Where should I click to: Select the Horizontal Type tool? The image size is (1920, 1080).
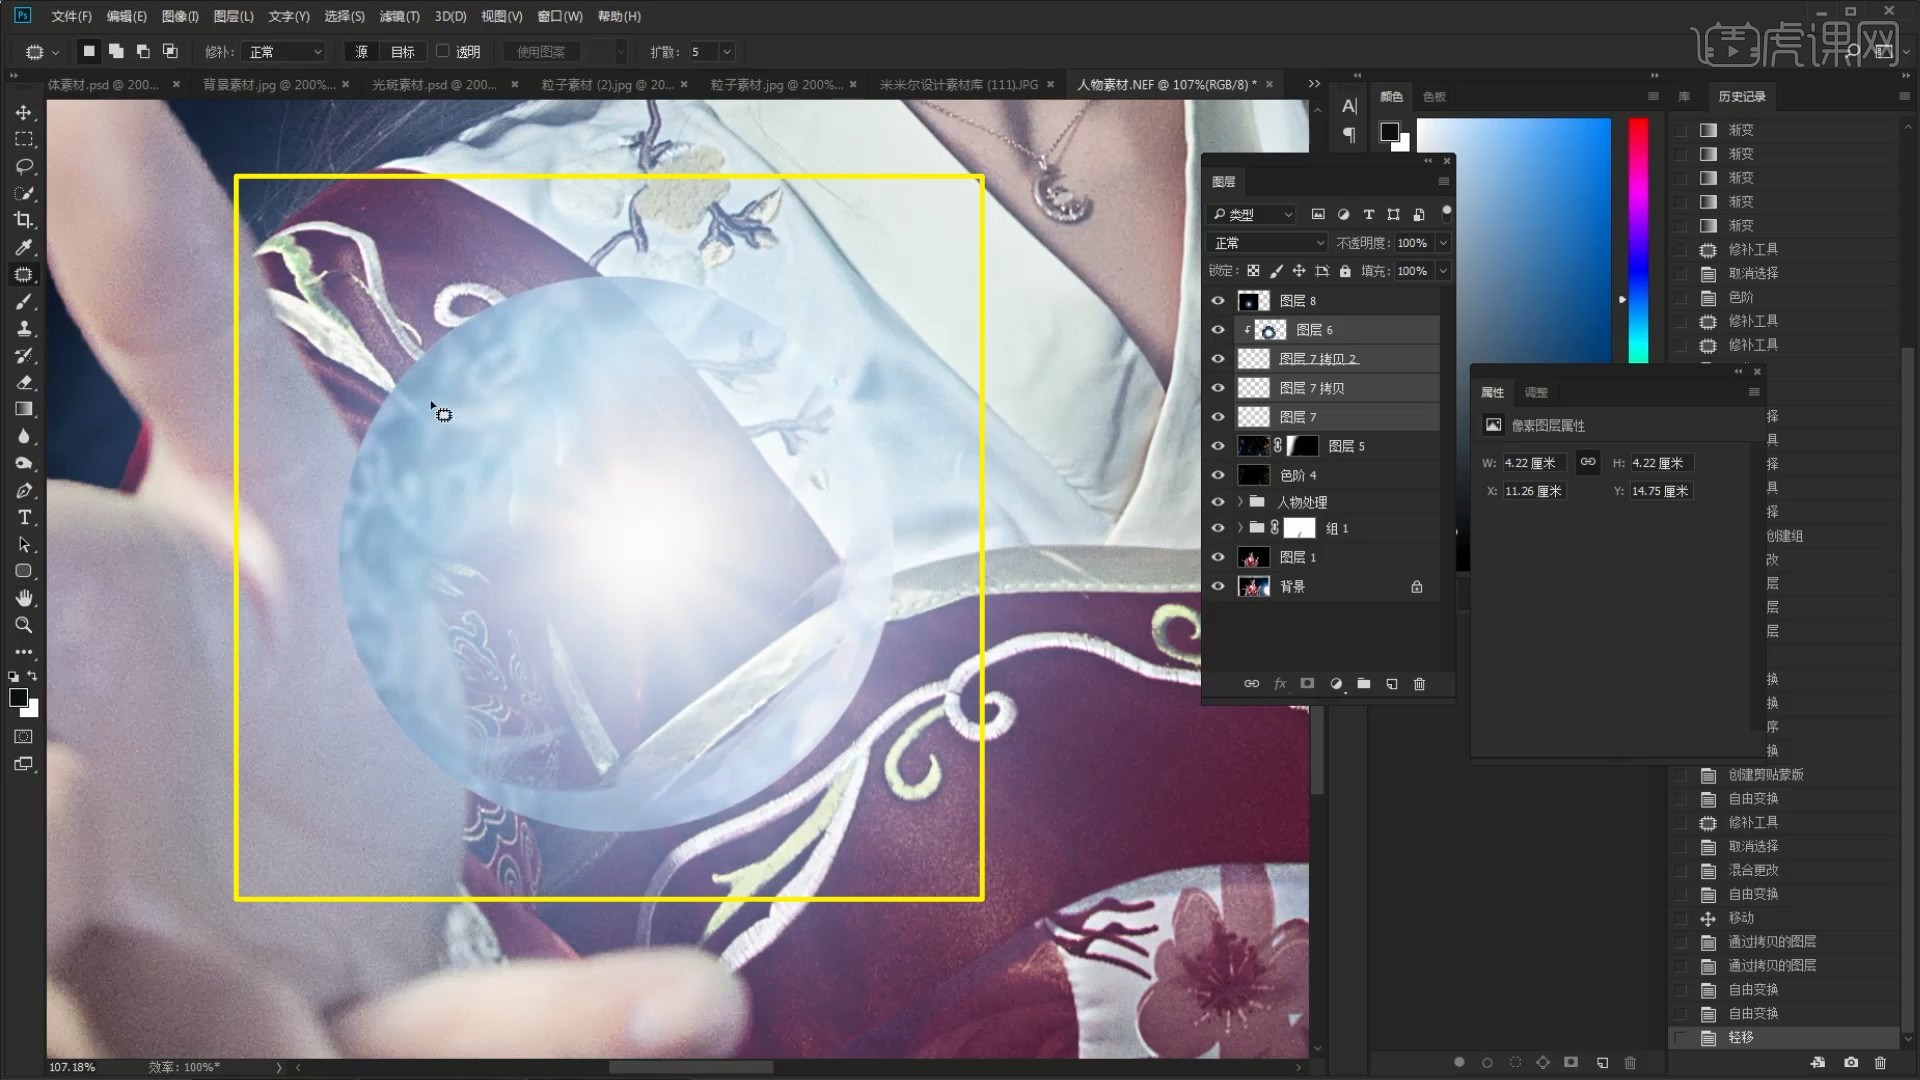(24, 518)
